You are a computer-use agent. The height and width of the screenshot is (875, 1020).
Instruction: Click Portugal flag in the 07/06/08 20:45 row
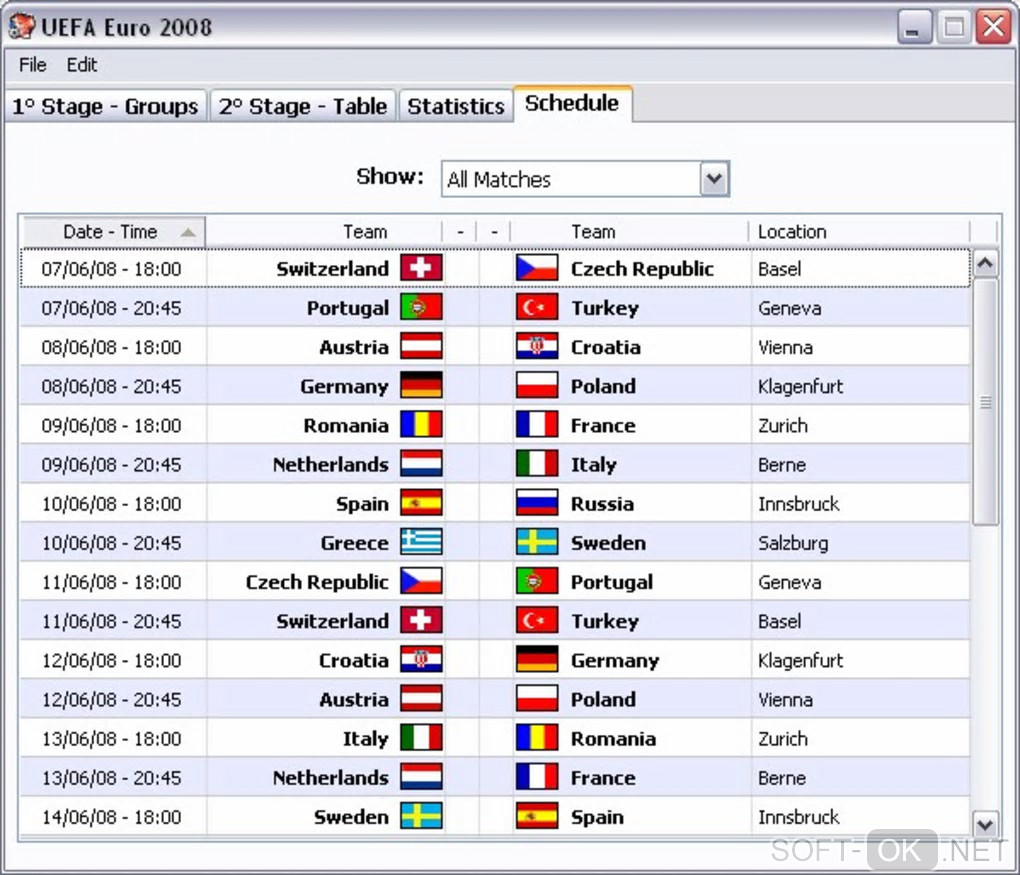[x=421, y=307]
